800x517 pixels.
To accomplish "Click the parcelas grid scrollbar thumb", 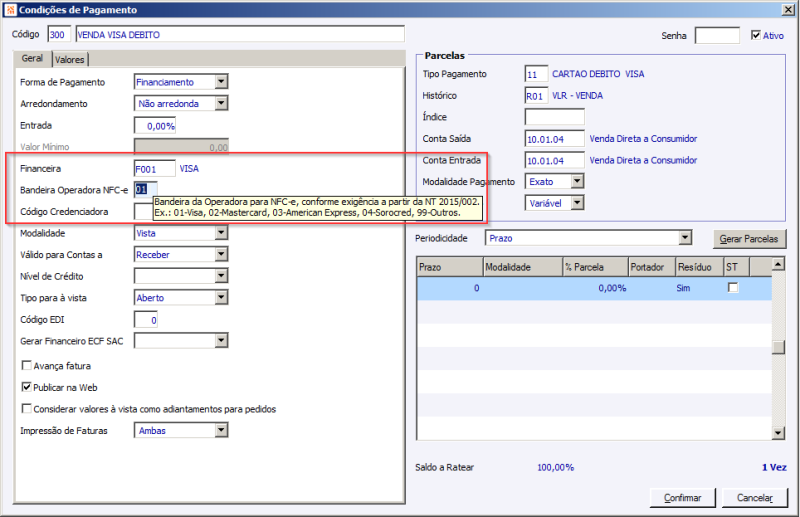I will pyautogui.click(x=778, y=347).
